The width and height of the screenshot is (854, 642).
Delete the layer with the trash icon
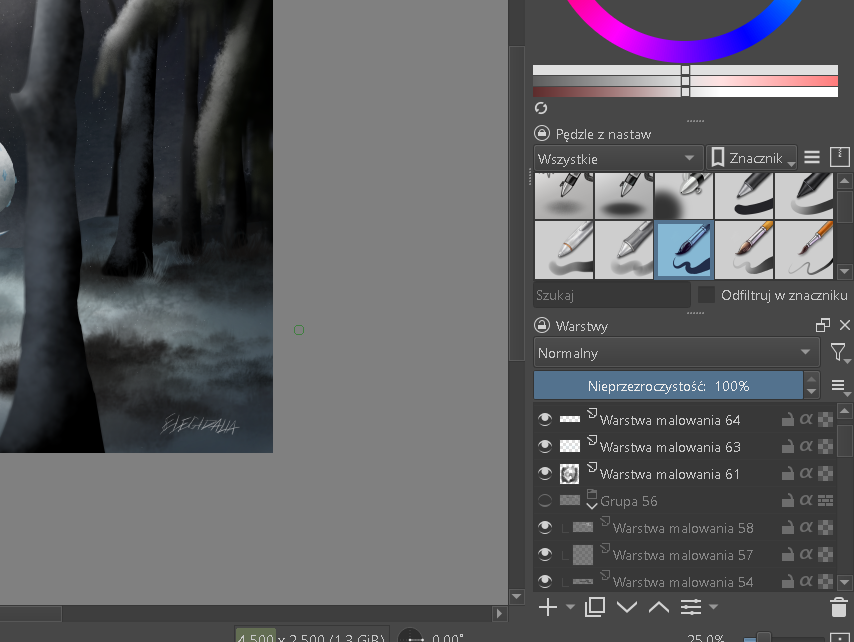point(838,607)
